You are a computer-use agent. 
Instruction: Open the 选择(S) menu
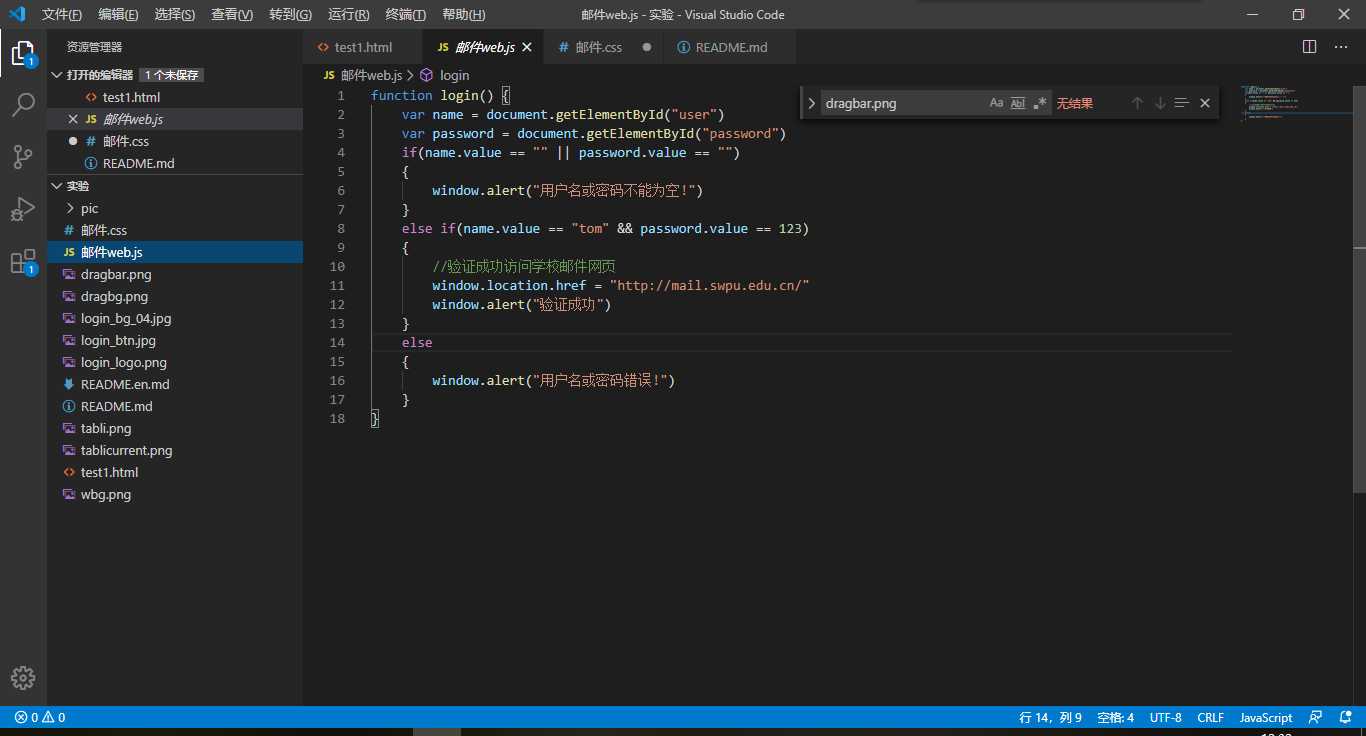(x=175, y=15)
